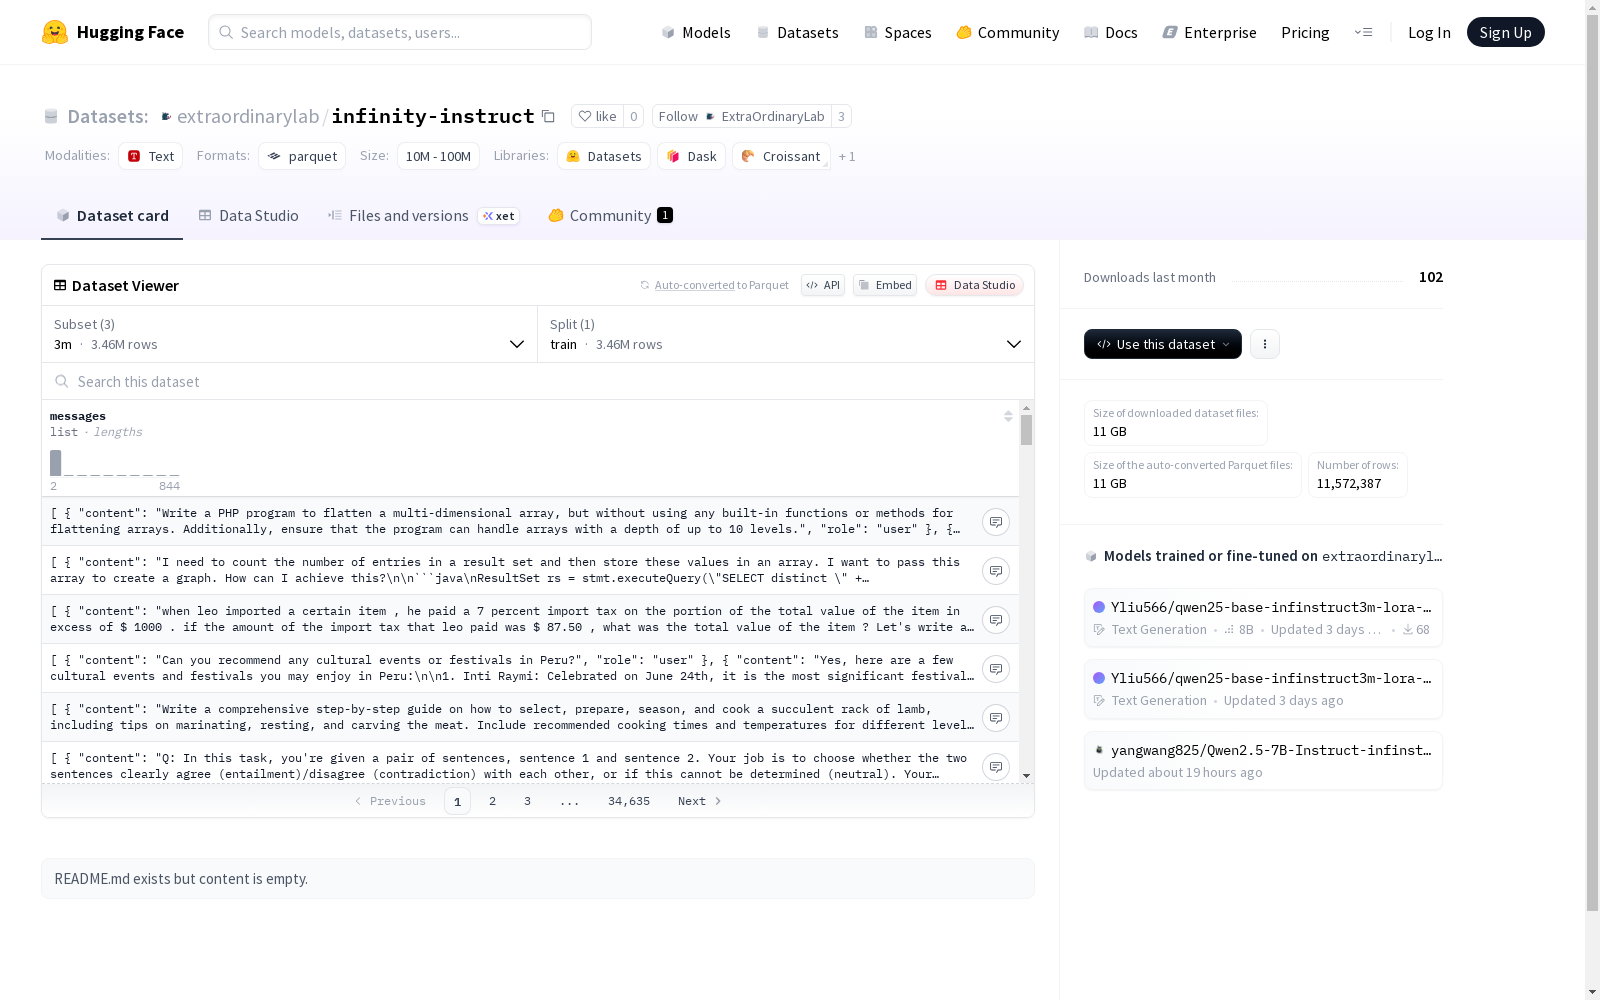Open the Pricing page link

[x=1305, y=32]
